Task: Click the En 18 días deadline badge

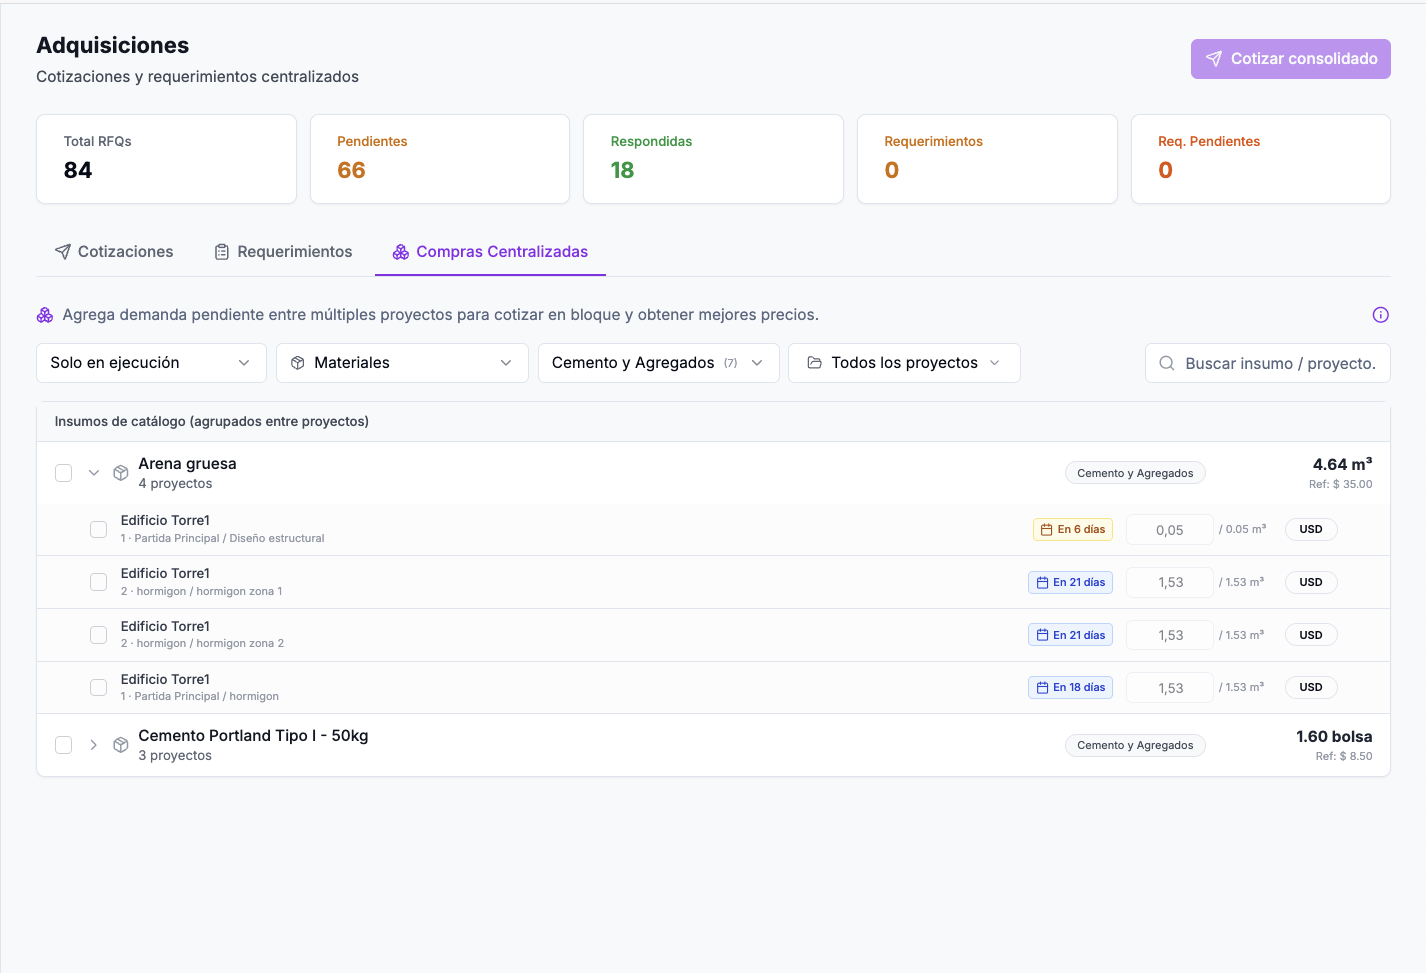Action: [x=1070, y=688]
